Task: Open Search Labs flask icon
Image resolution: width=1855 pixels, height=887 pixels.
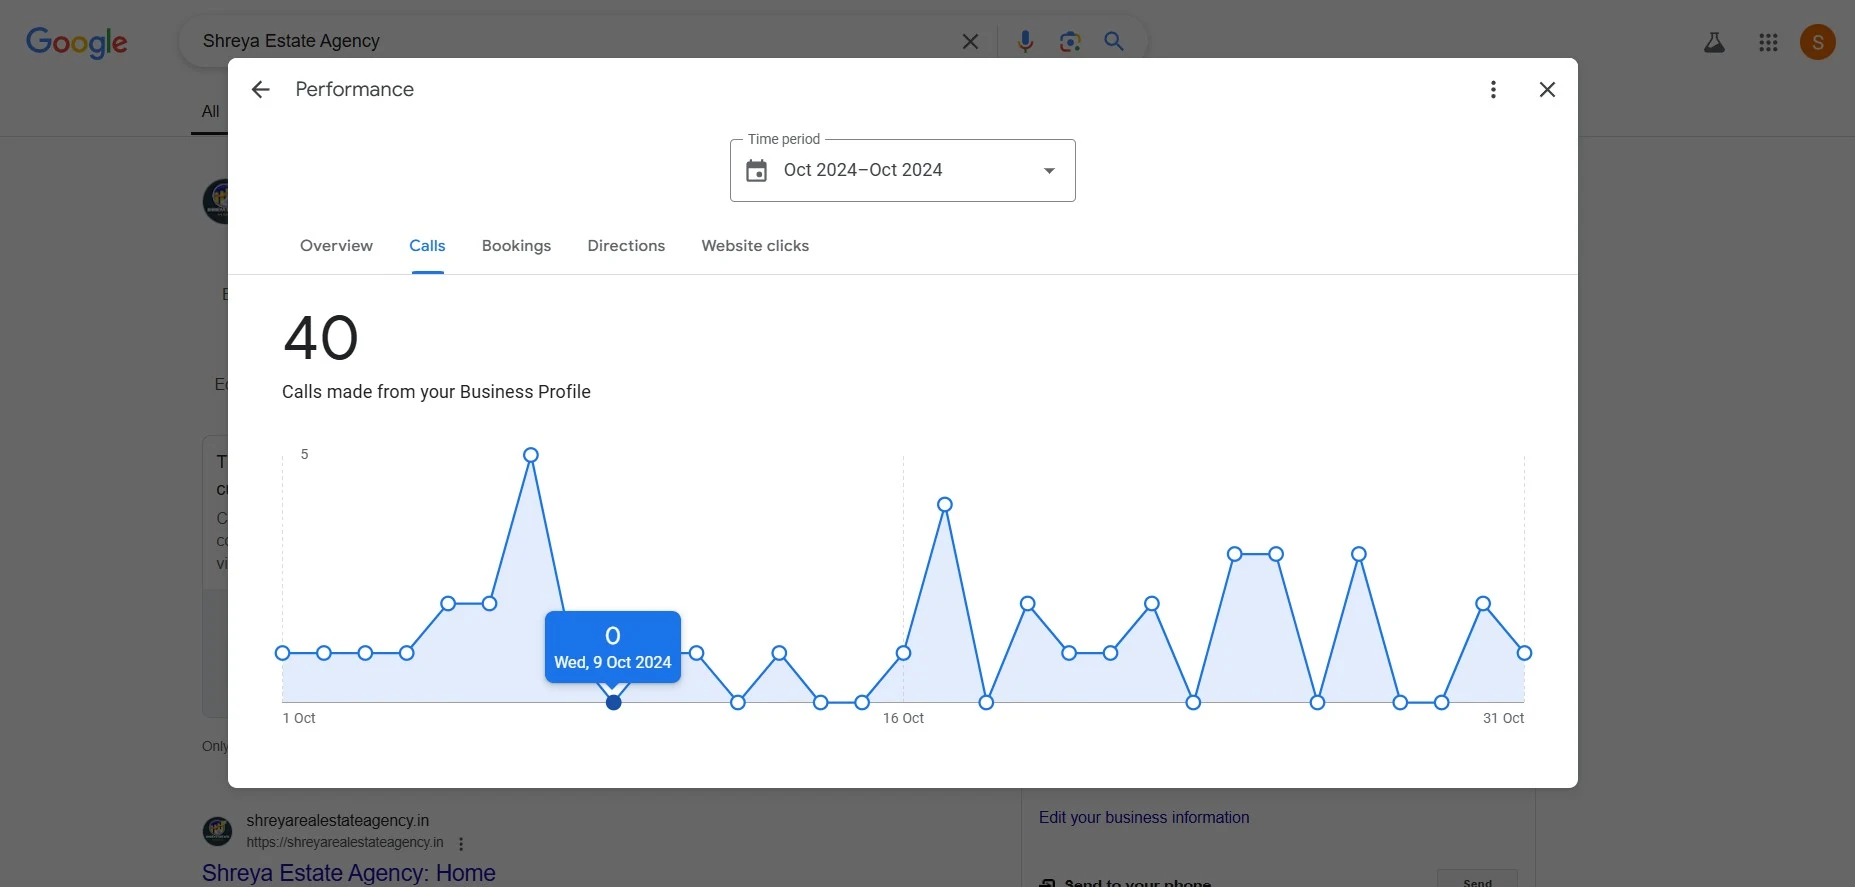Action: click(x=1714, y=42)
